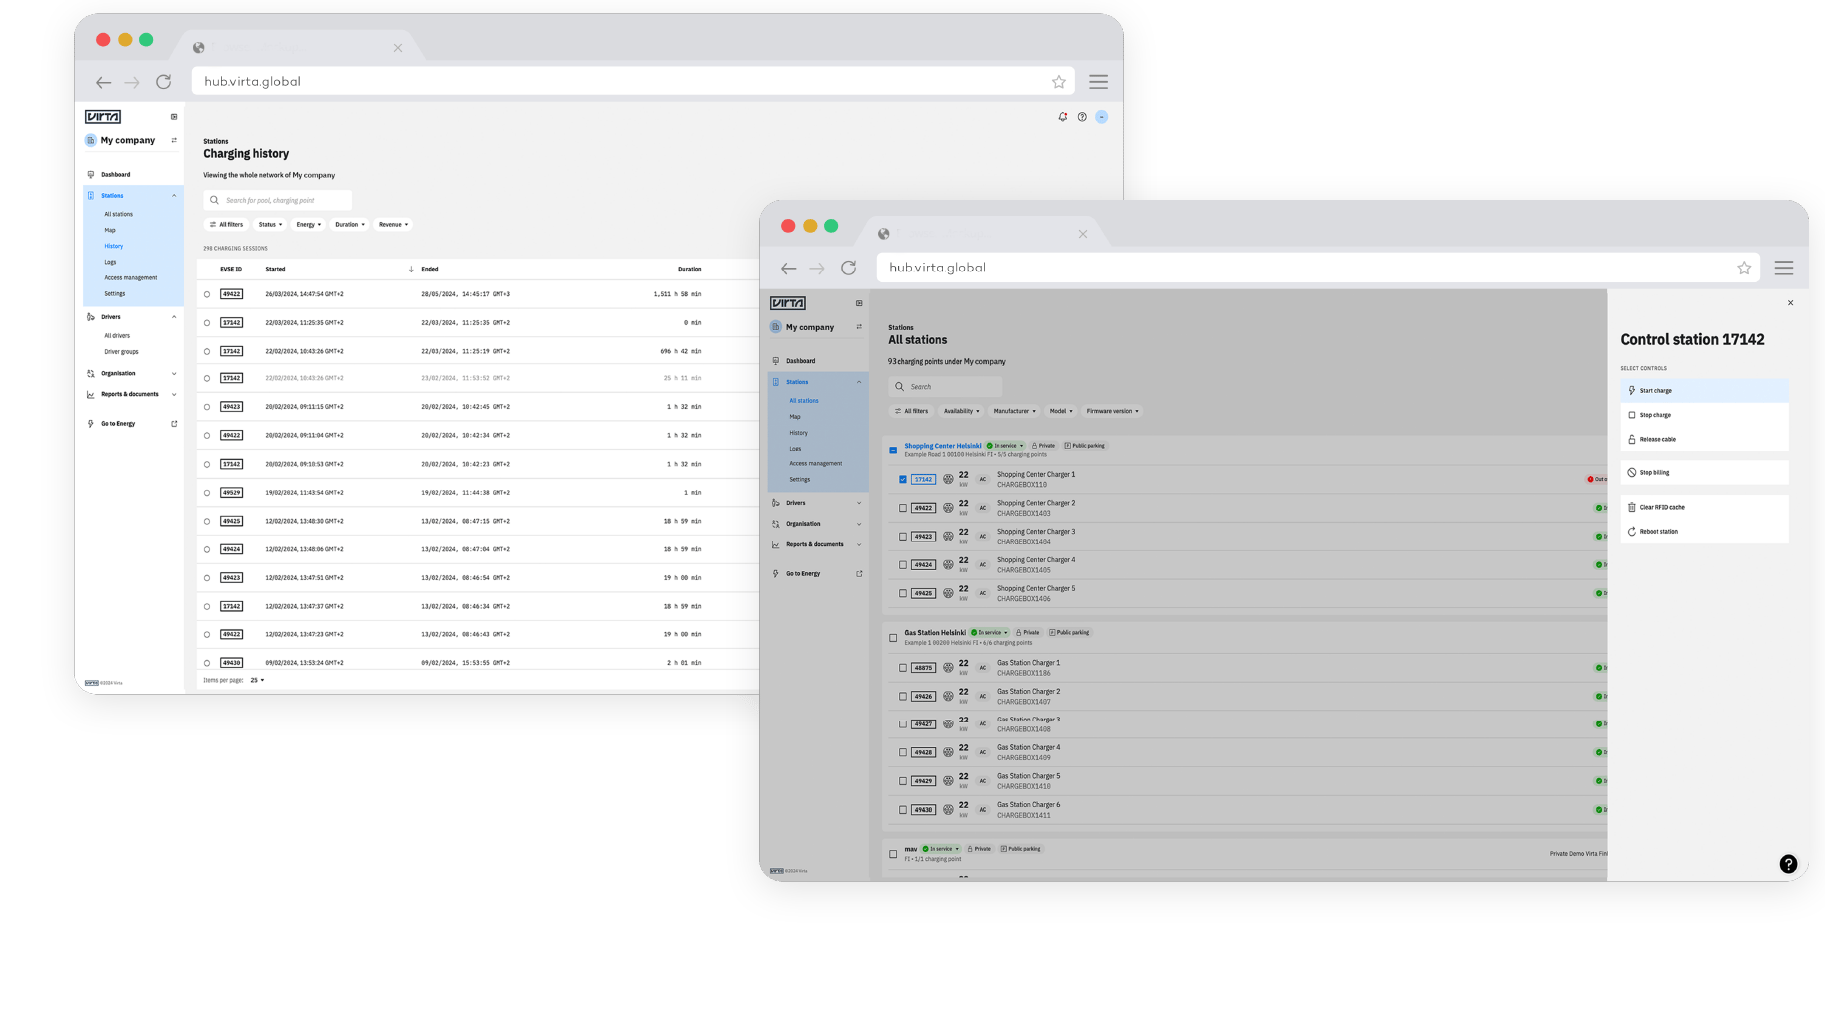
Task: Open the Firmware version filter dropdown
Action: point(1112,411)
